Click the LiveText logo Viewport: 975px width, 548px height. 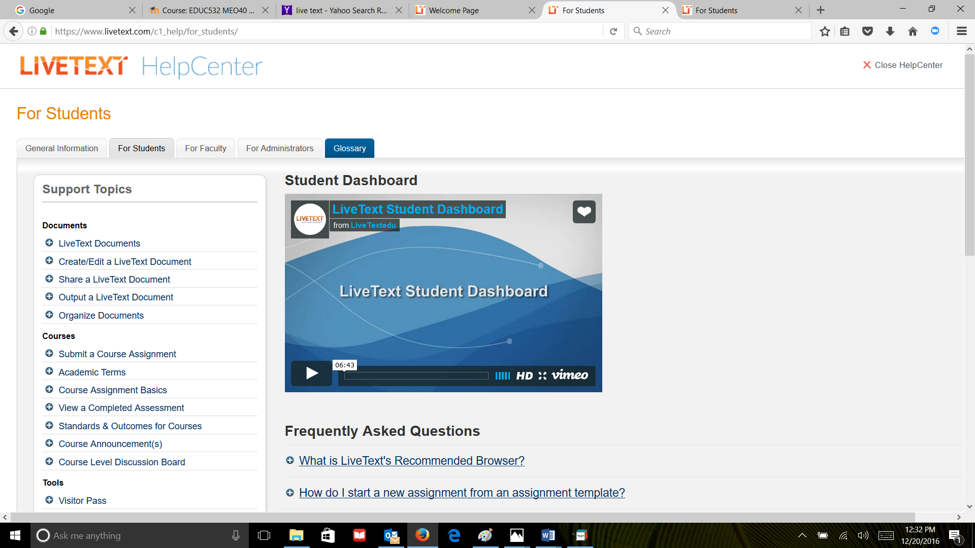pos(74,66)
